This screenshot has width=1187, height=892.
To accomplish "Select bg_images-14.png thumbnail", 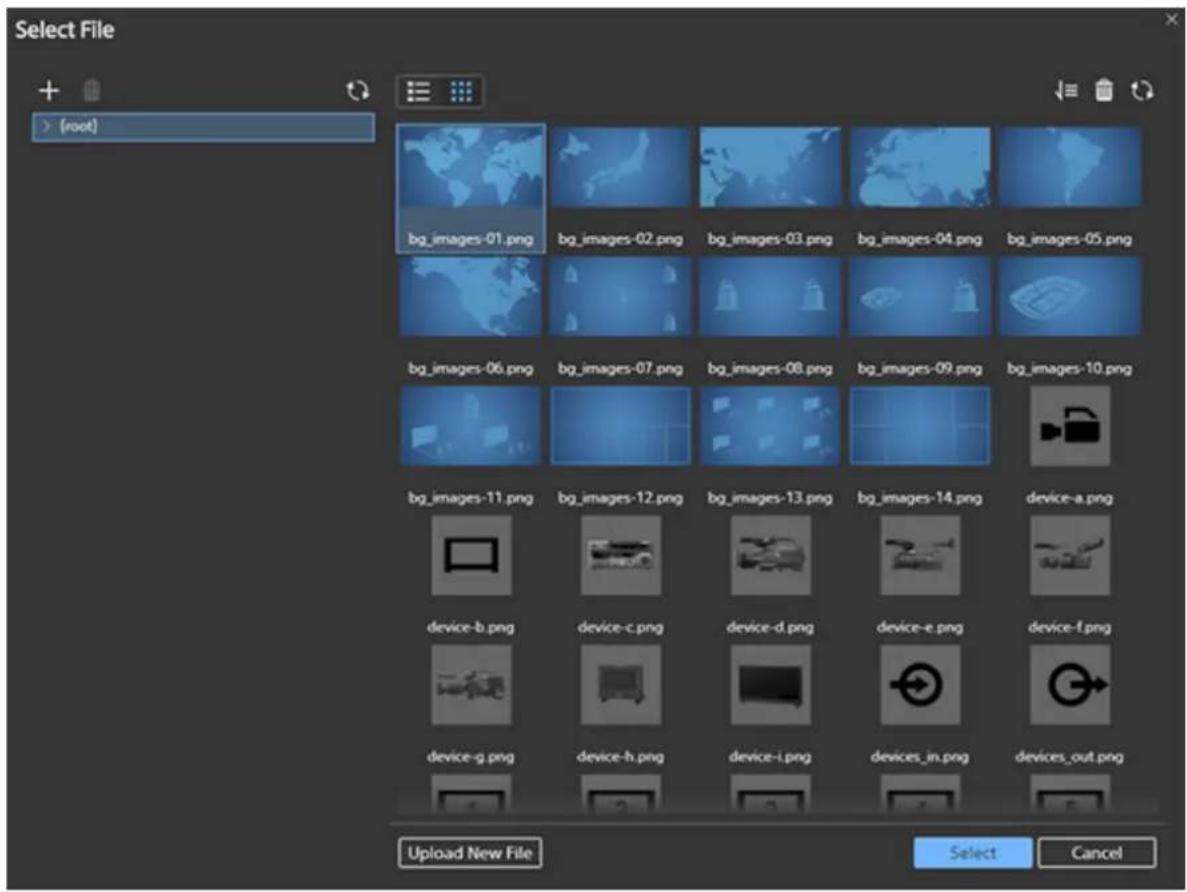I will tap(921, 426).
